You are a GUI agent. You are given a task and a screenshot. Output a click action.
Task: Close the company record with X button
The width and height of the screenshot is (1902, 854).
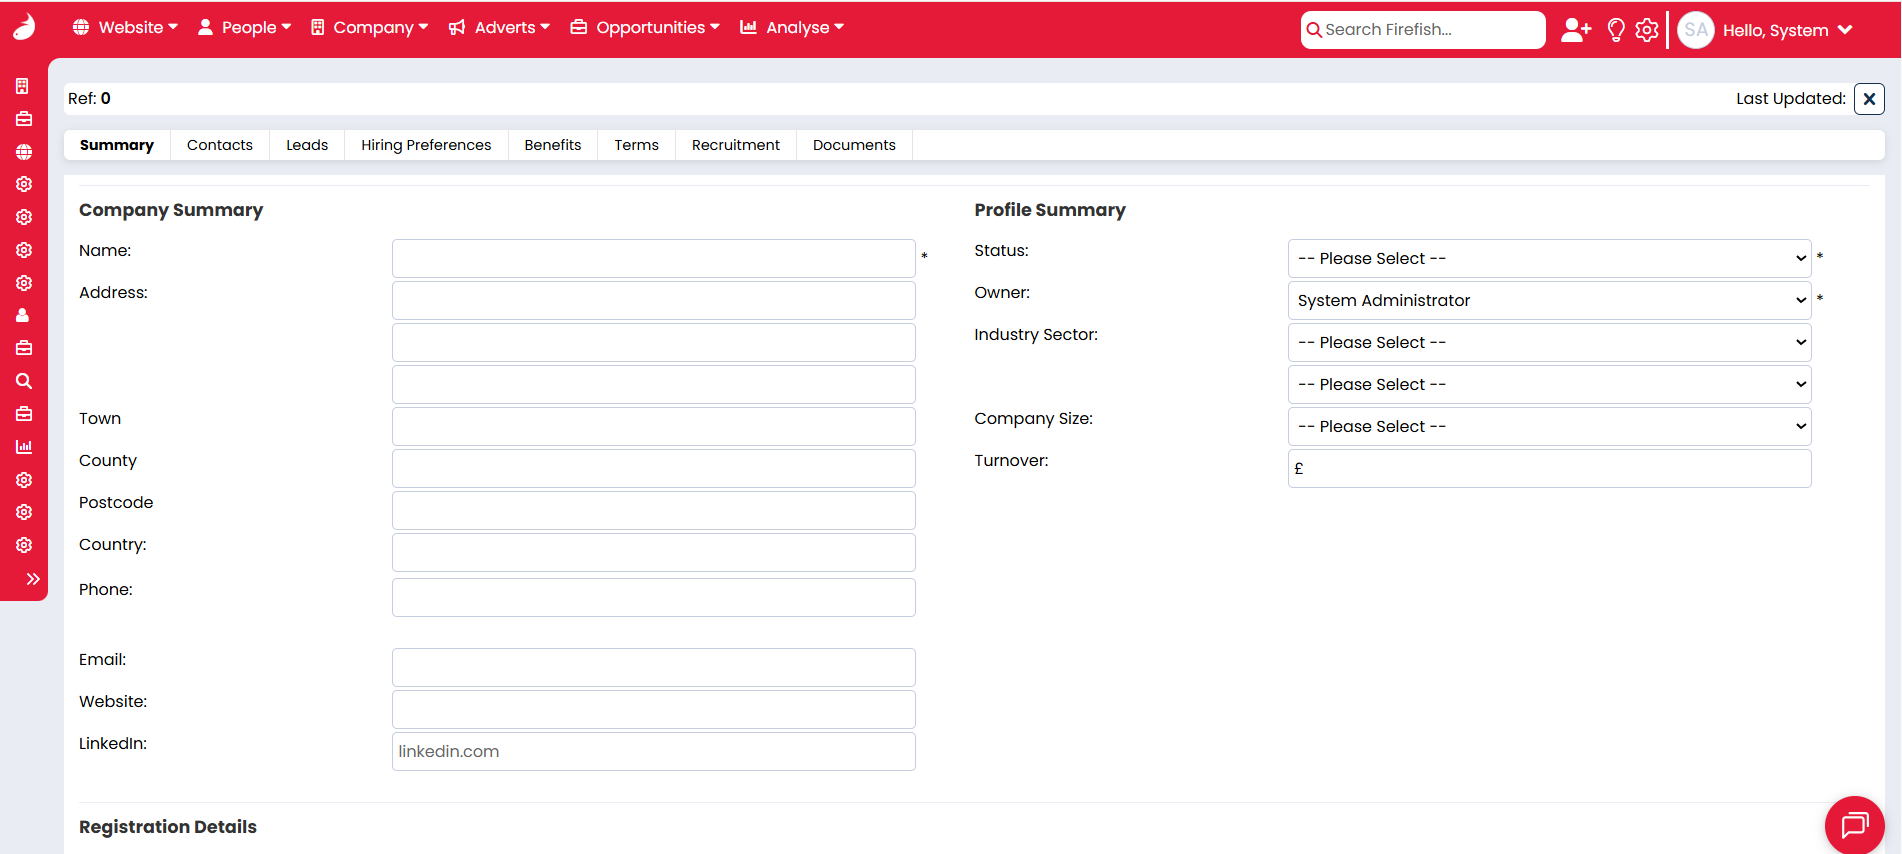pos(1869,99)
